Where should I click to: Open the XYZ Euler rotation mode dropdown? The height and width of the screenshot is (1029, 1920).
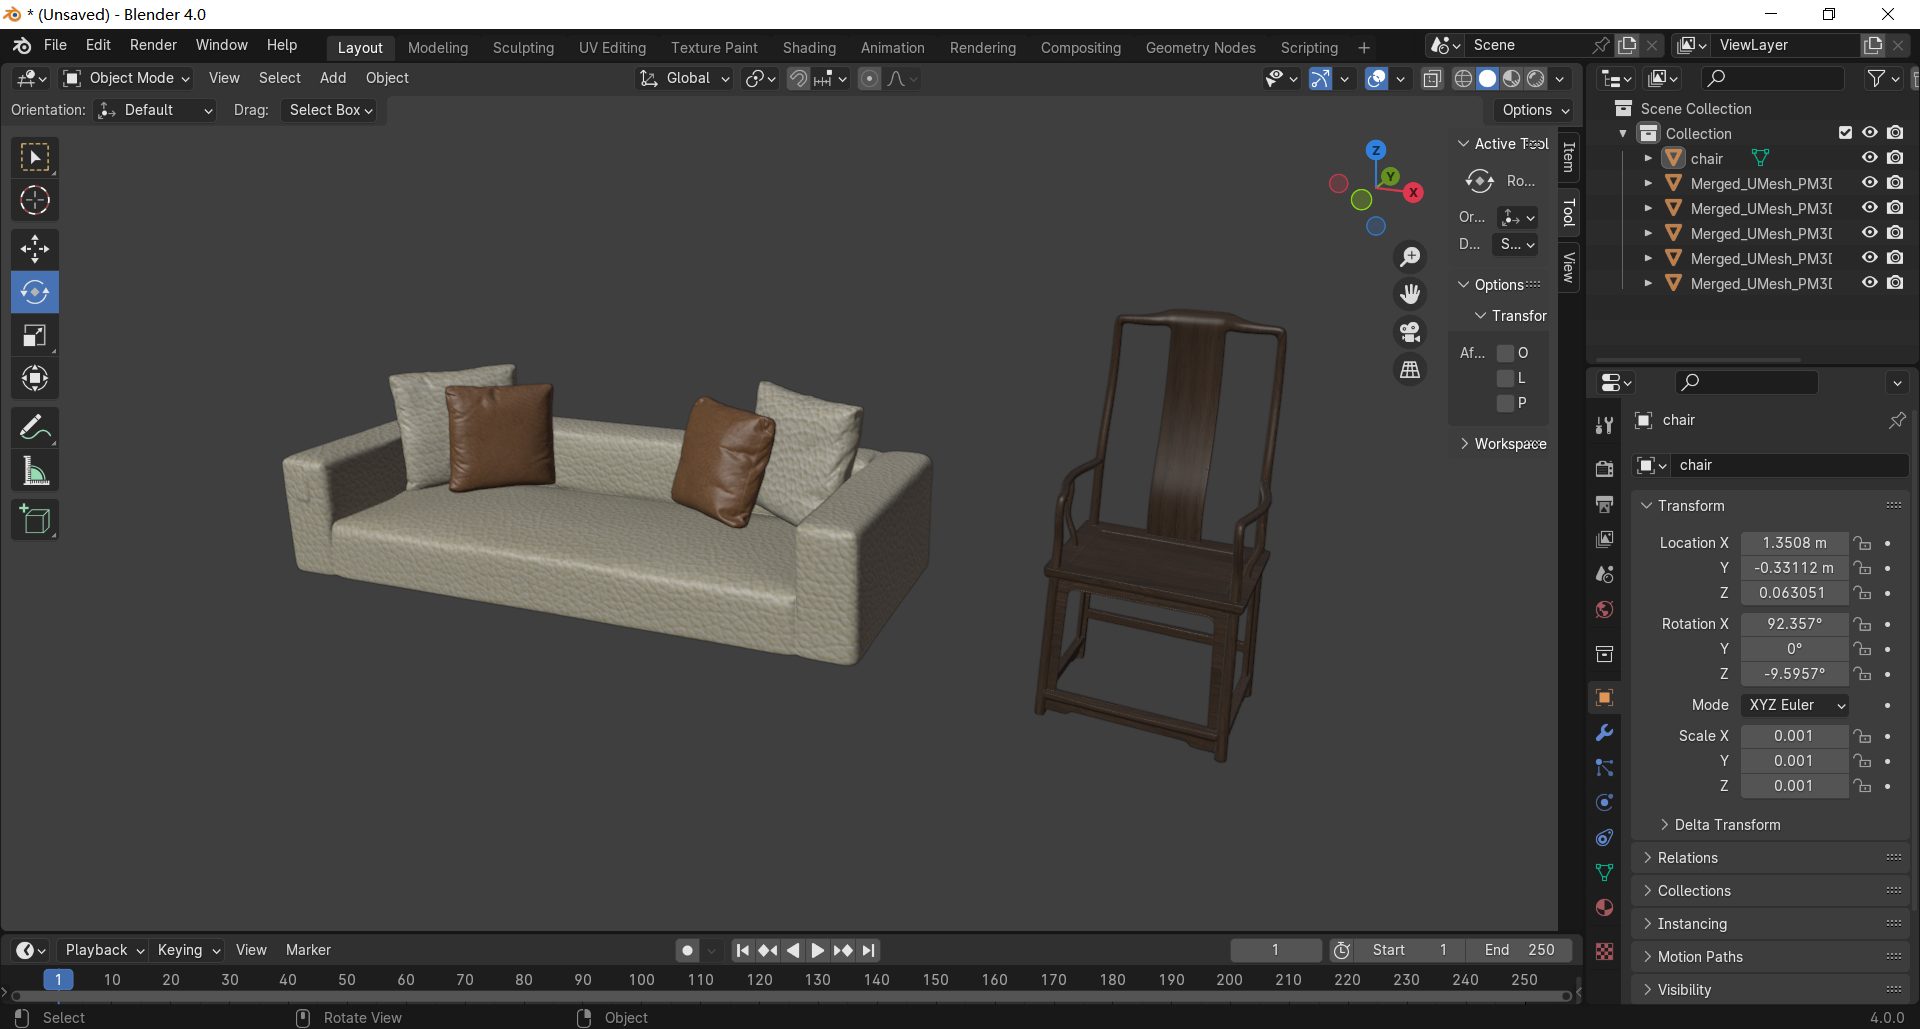tap(1794, 705)
